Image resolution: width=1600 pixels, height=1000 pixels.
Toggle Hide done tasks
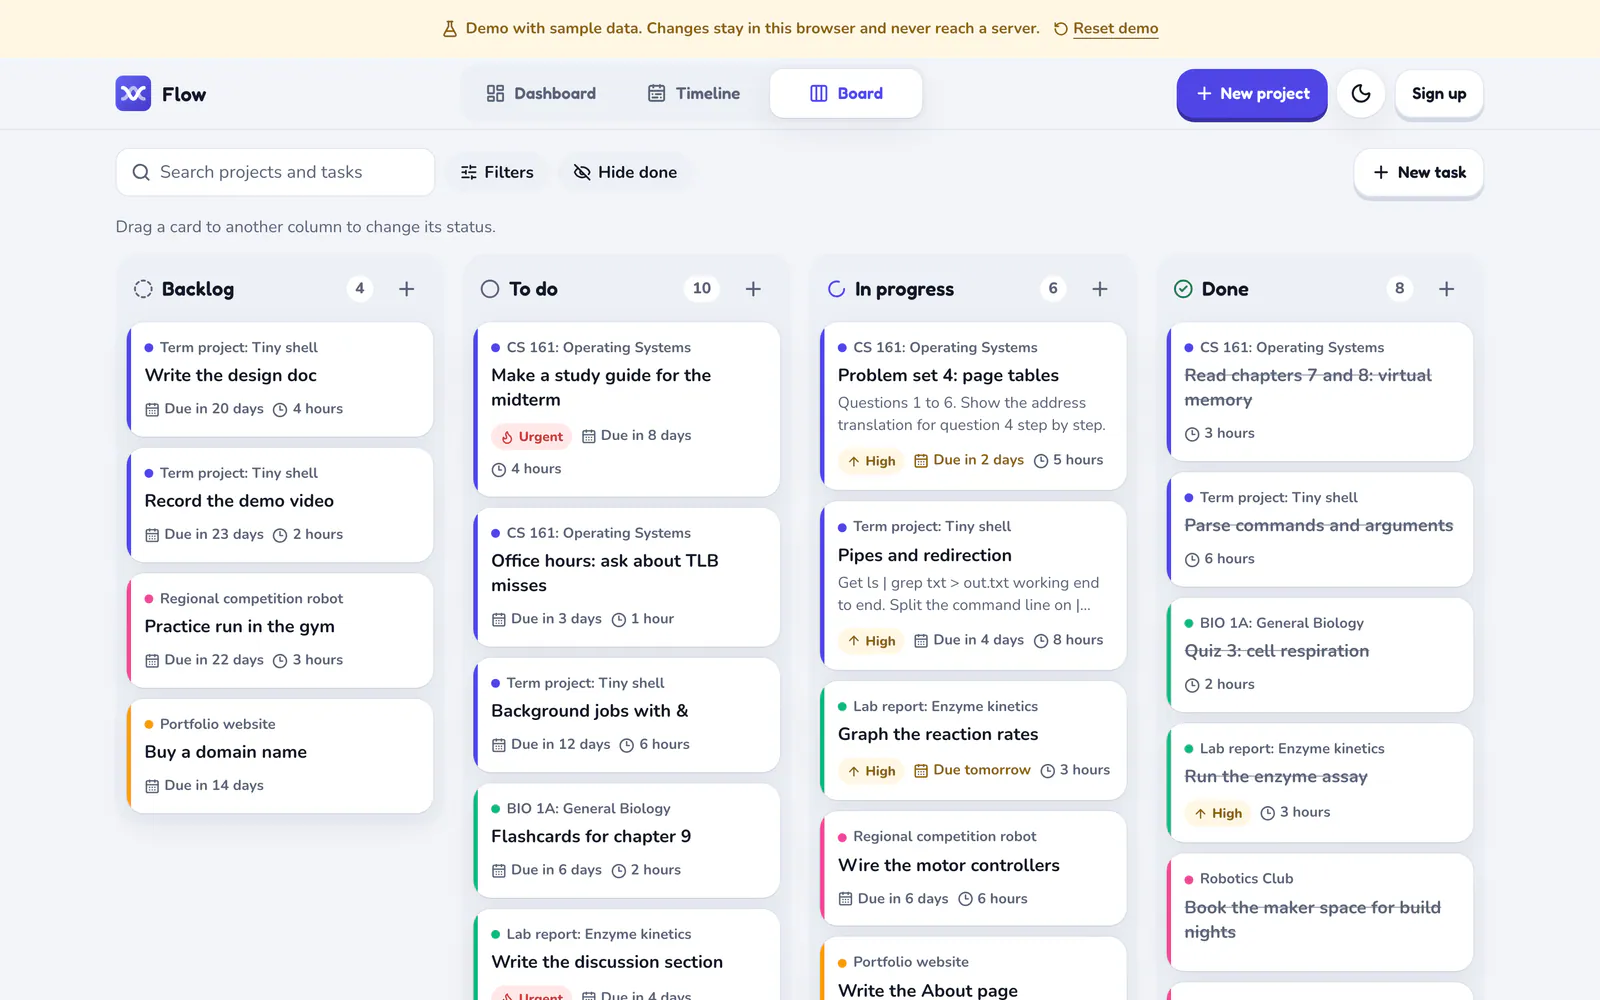pyautogui.click(x=625, y=172)
